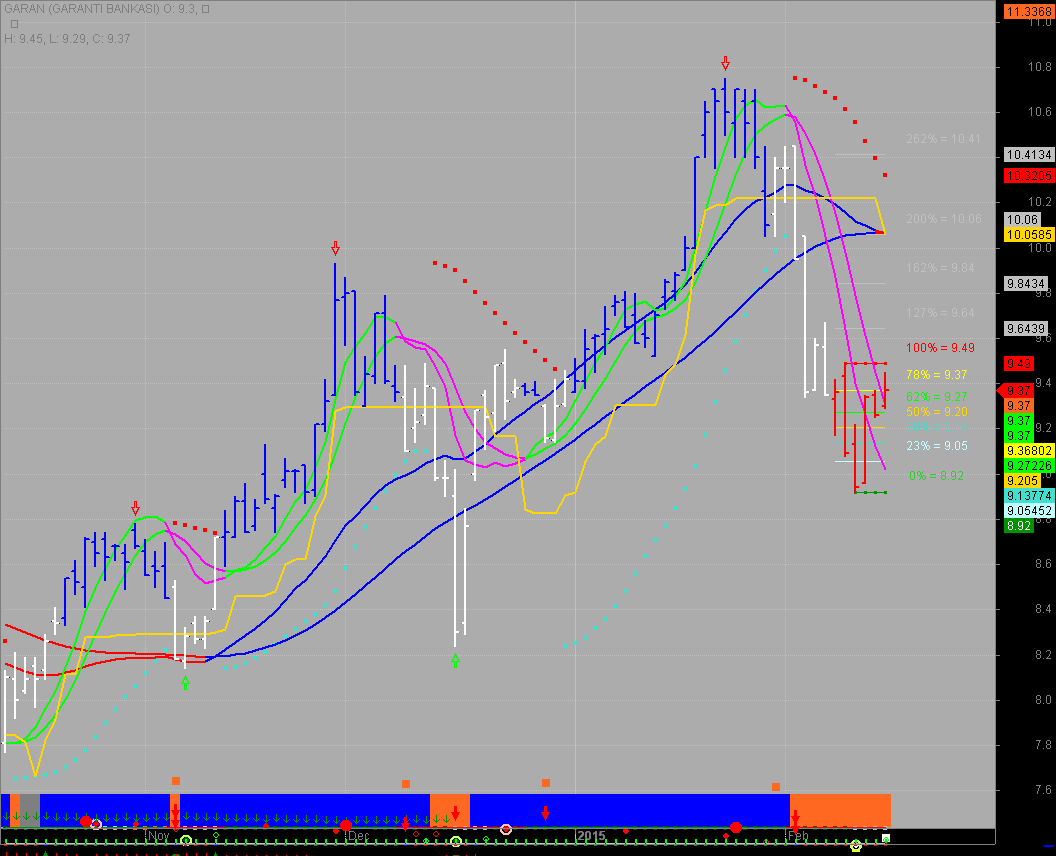Click the red sell arrow above December spike

(335, 247)
